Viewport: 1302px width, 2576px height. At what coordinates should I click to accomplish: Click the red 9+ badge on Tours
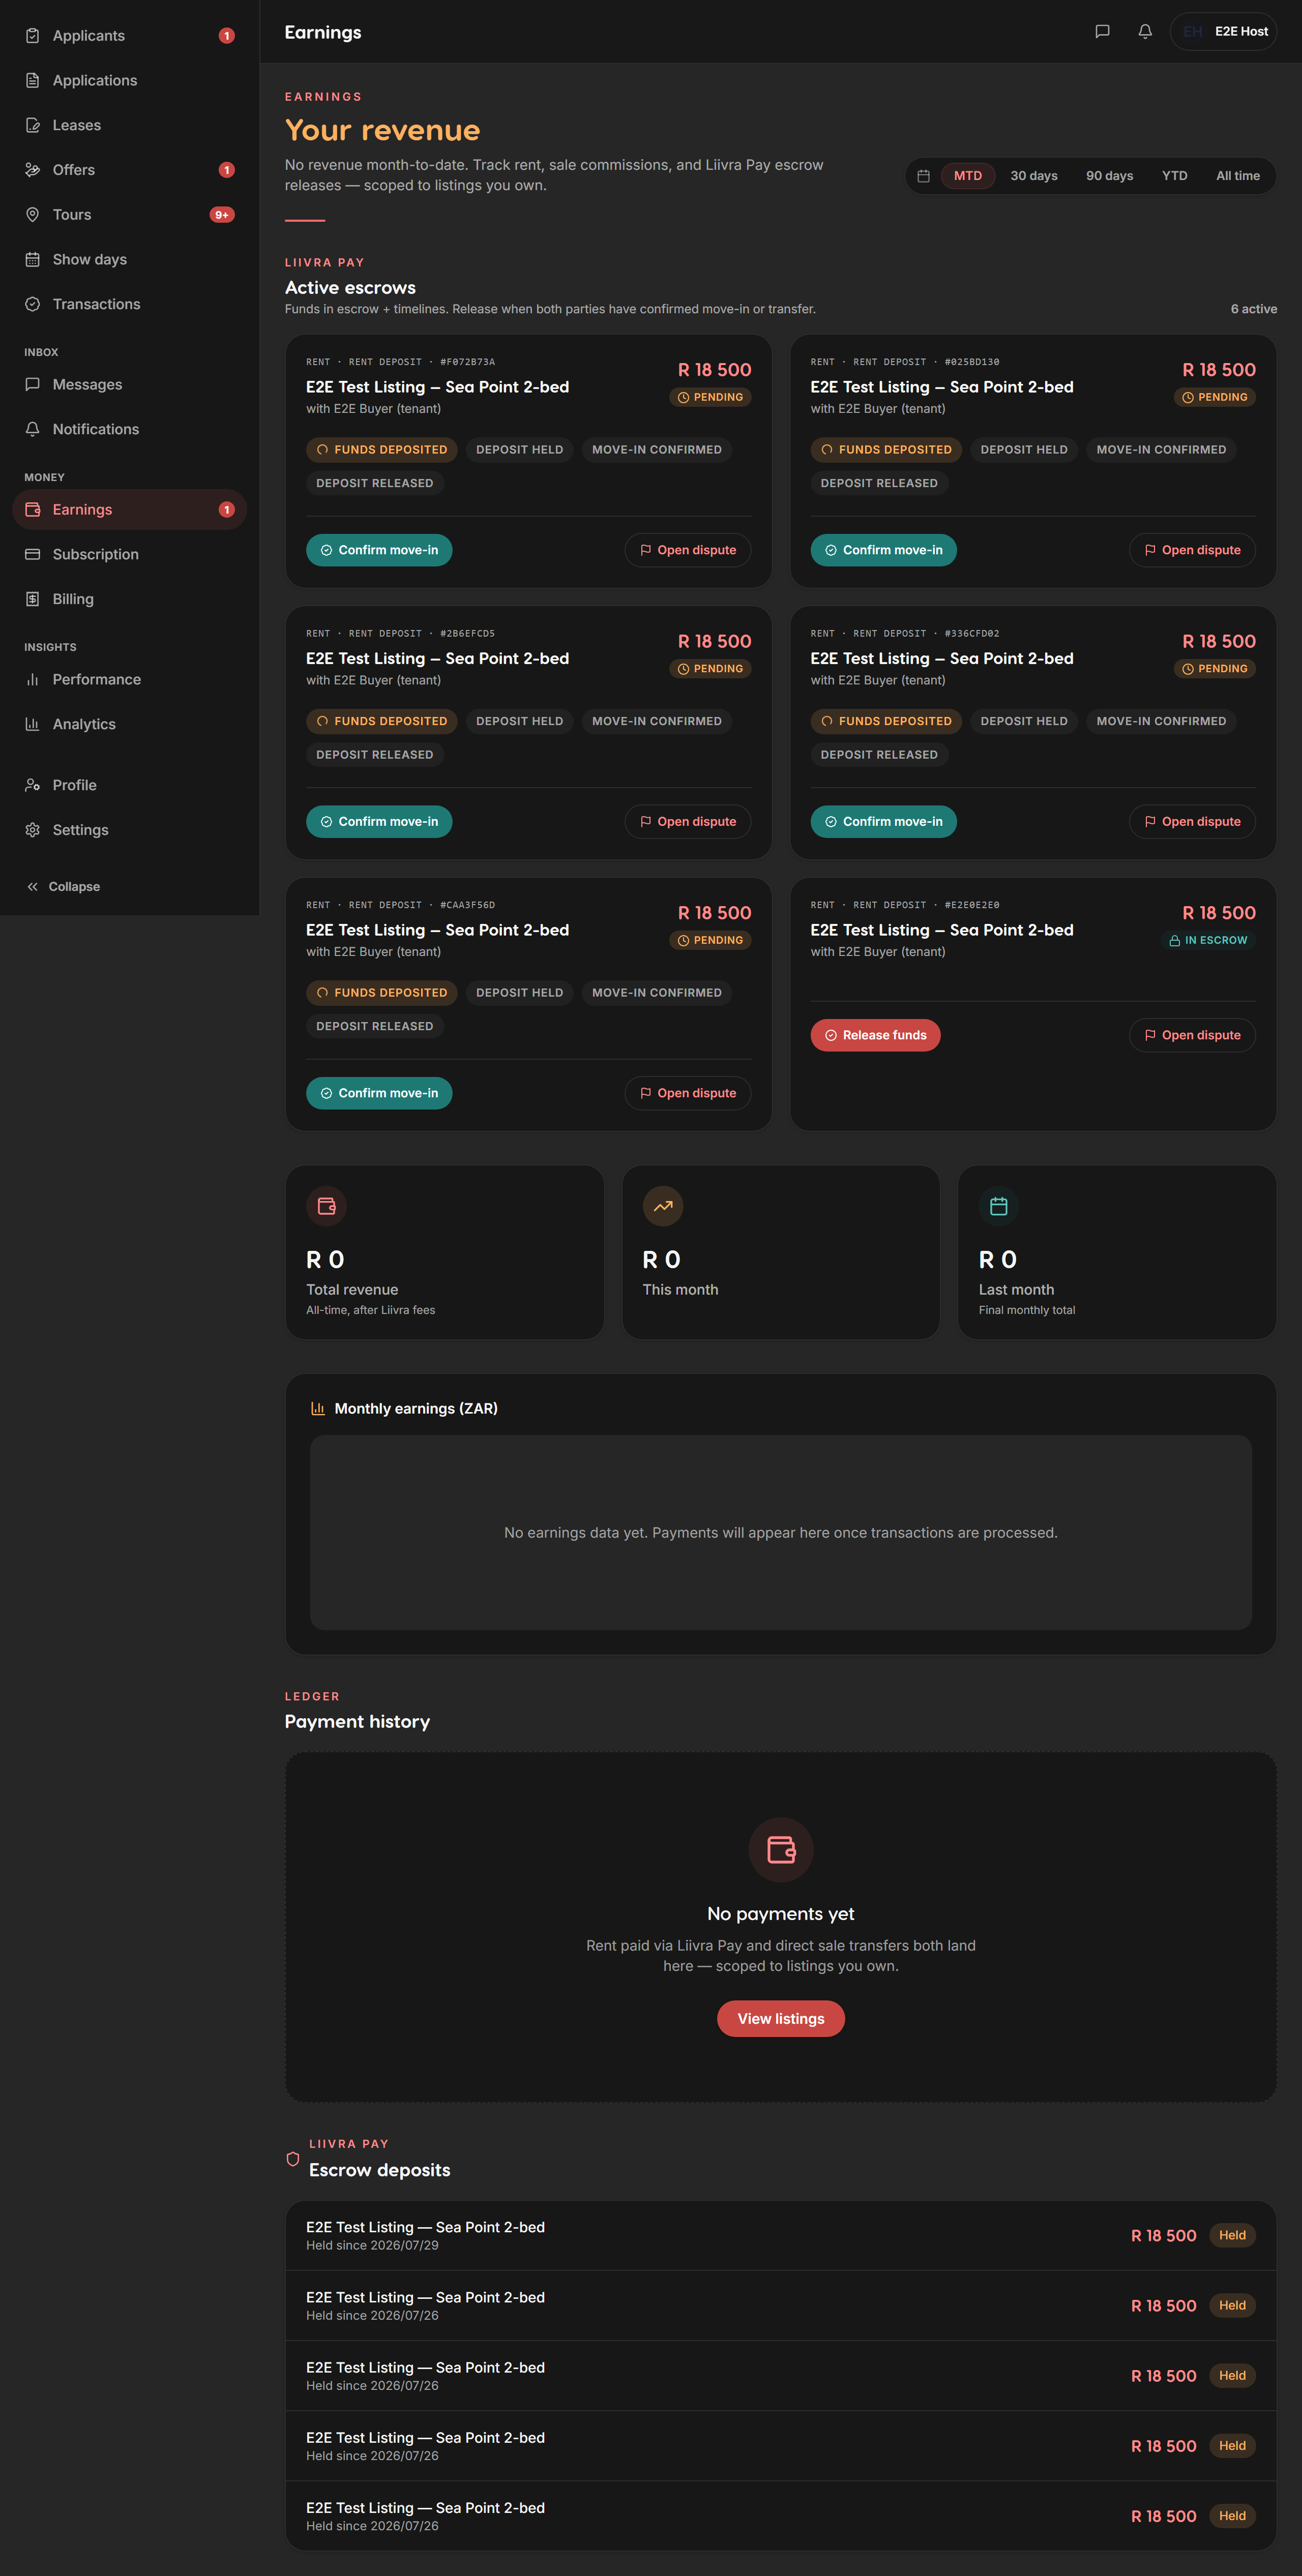point(222,215)
